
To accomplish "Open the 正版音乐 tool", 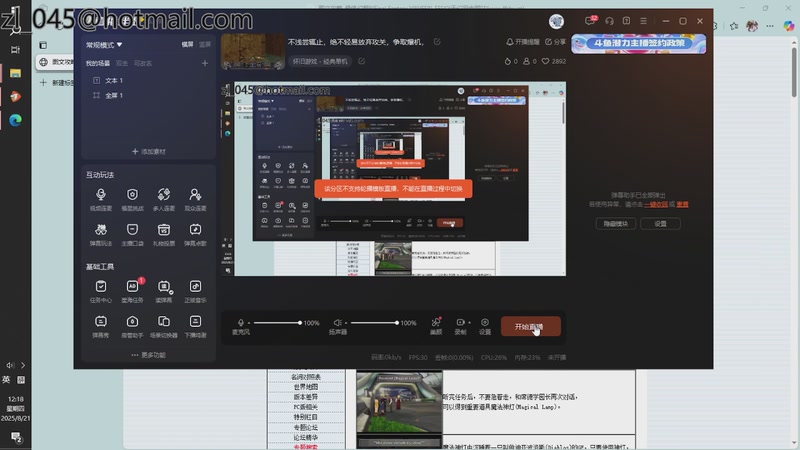I will click(x=195, y=291).
